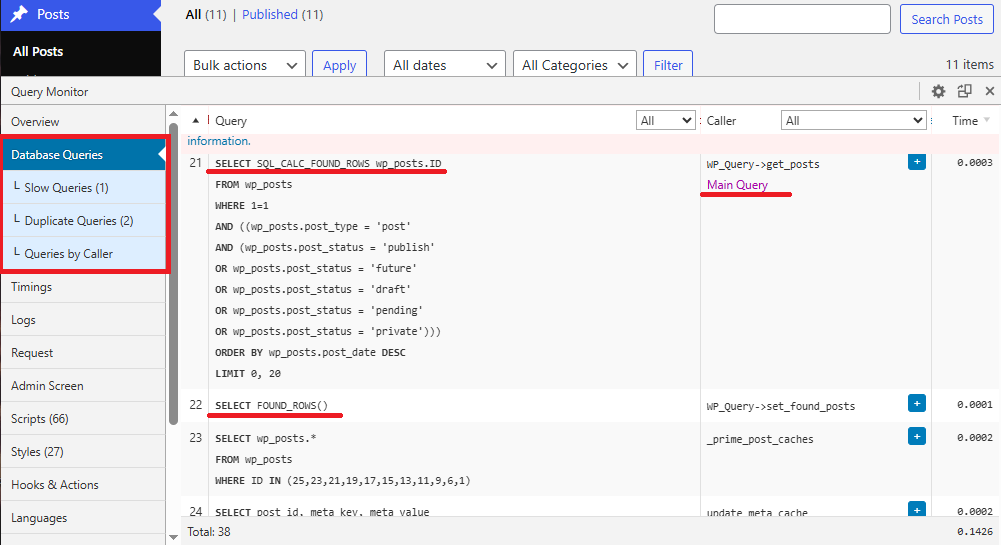Click the Filter button

(x=668, y=65)
